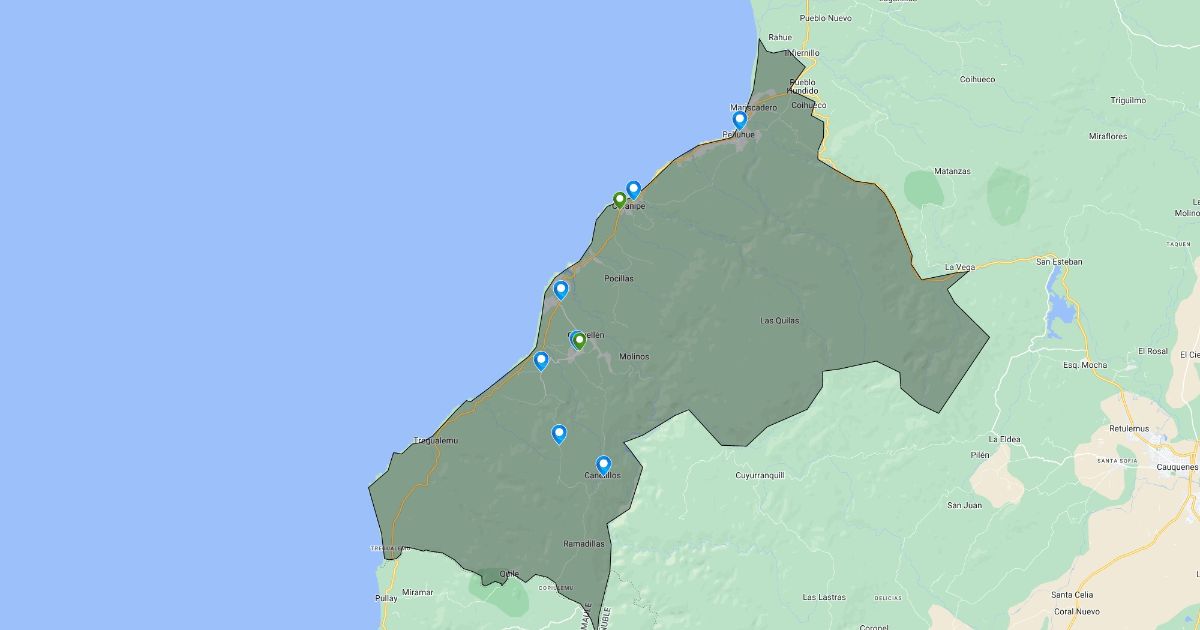1200x630 pixels.
Task: Open the blue pin northwest of Pocillas
Action: tap(561, 290)
